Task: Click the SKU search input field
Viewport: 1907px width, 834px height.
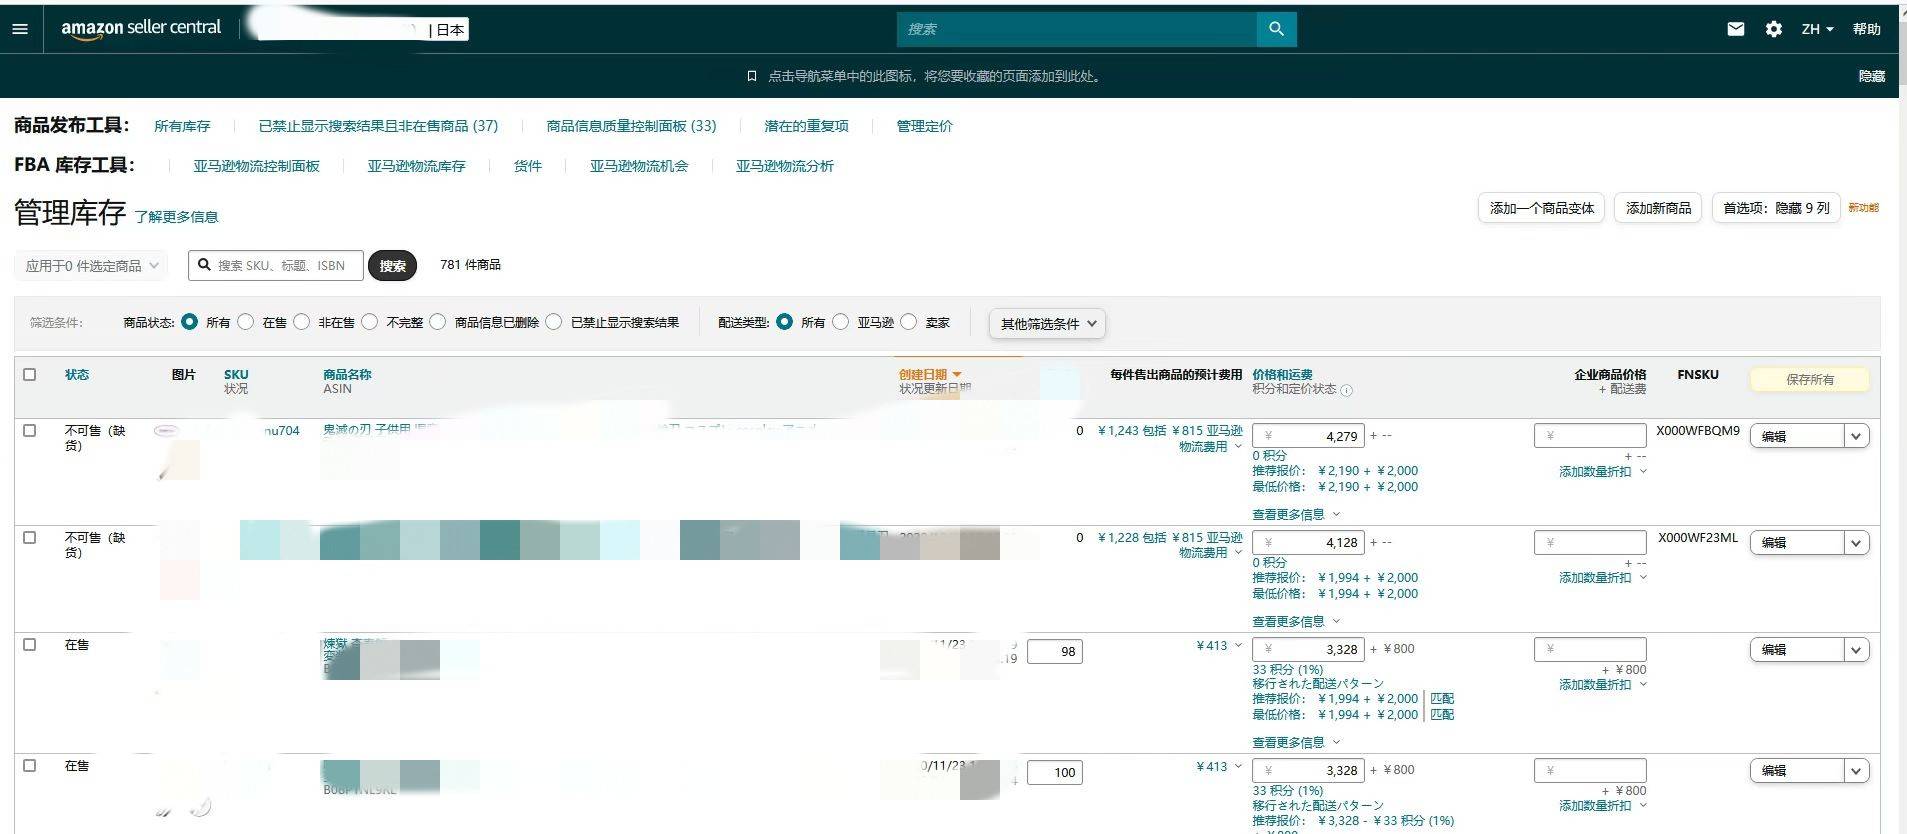Action: point(276,265)
